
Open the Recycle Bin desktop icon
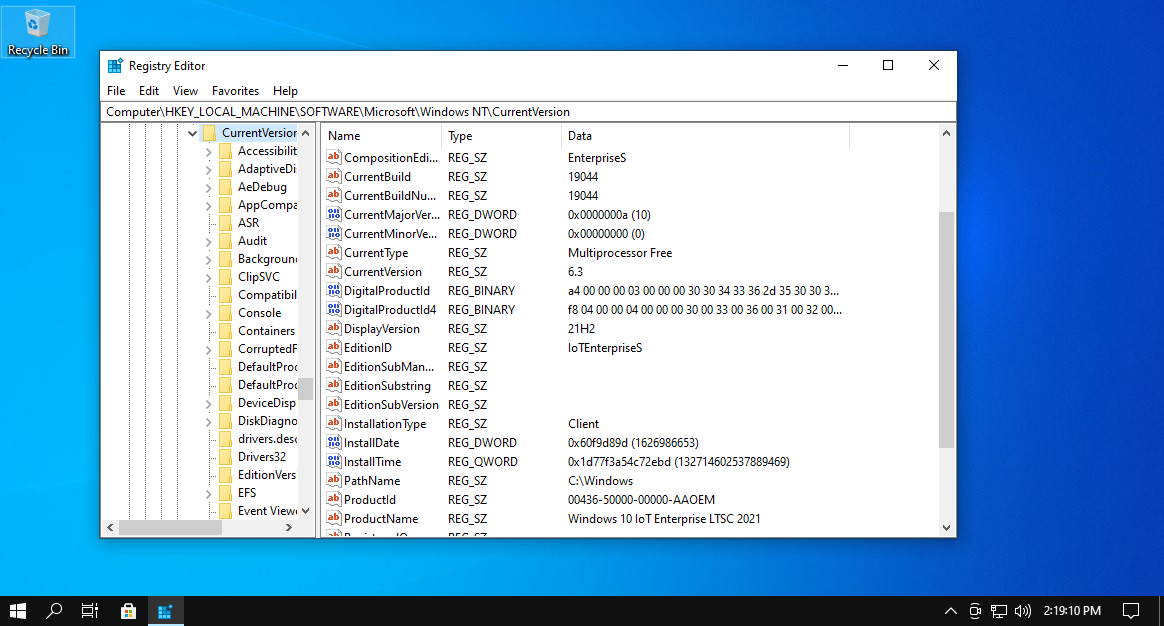[38, 32]
